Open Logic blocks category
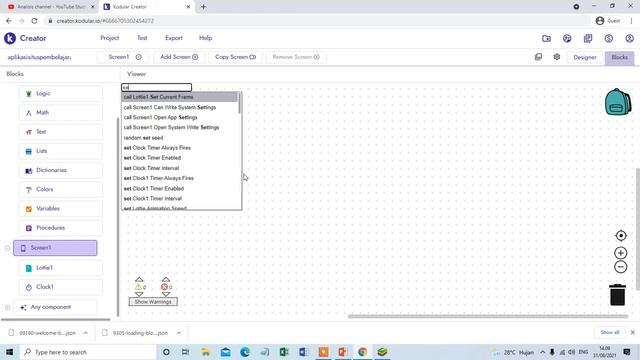640x360 pixels. tap(60, 93)
